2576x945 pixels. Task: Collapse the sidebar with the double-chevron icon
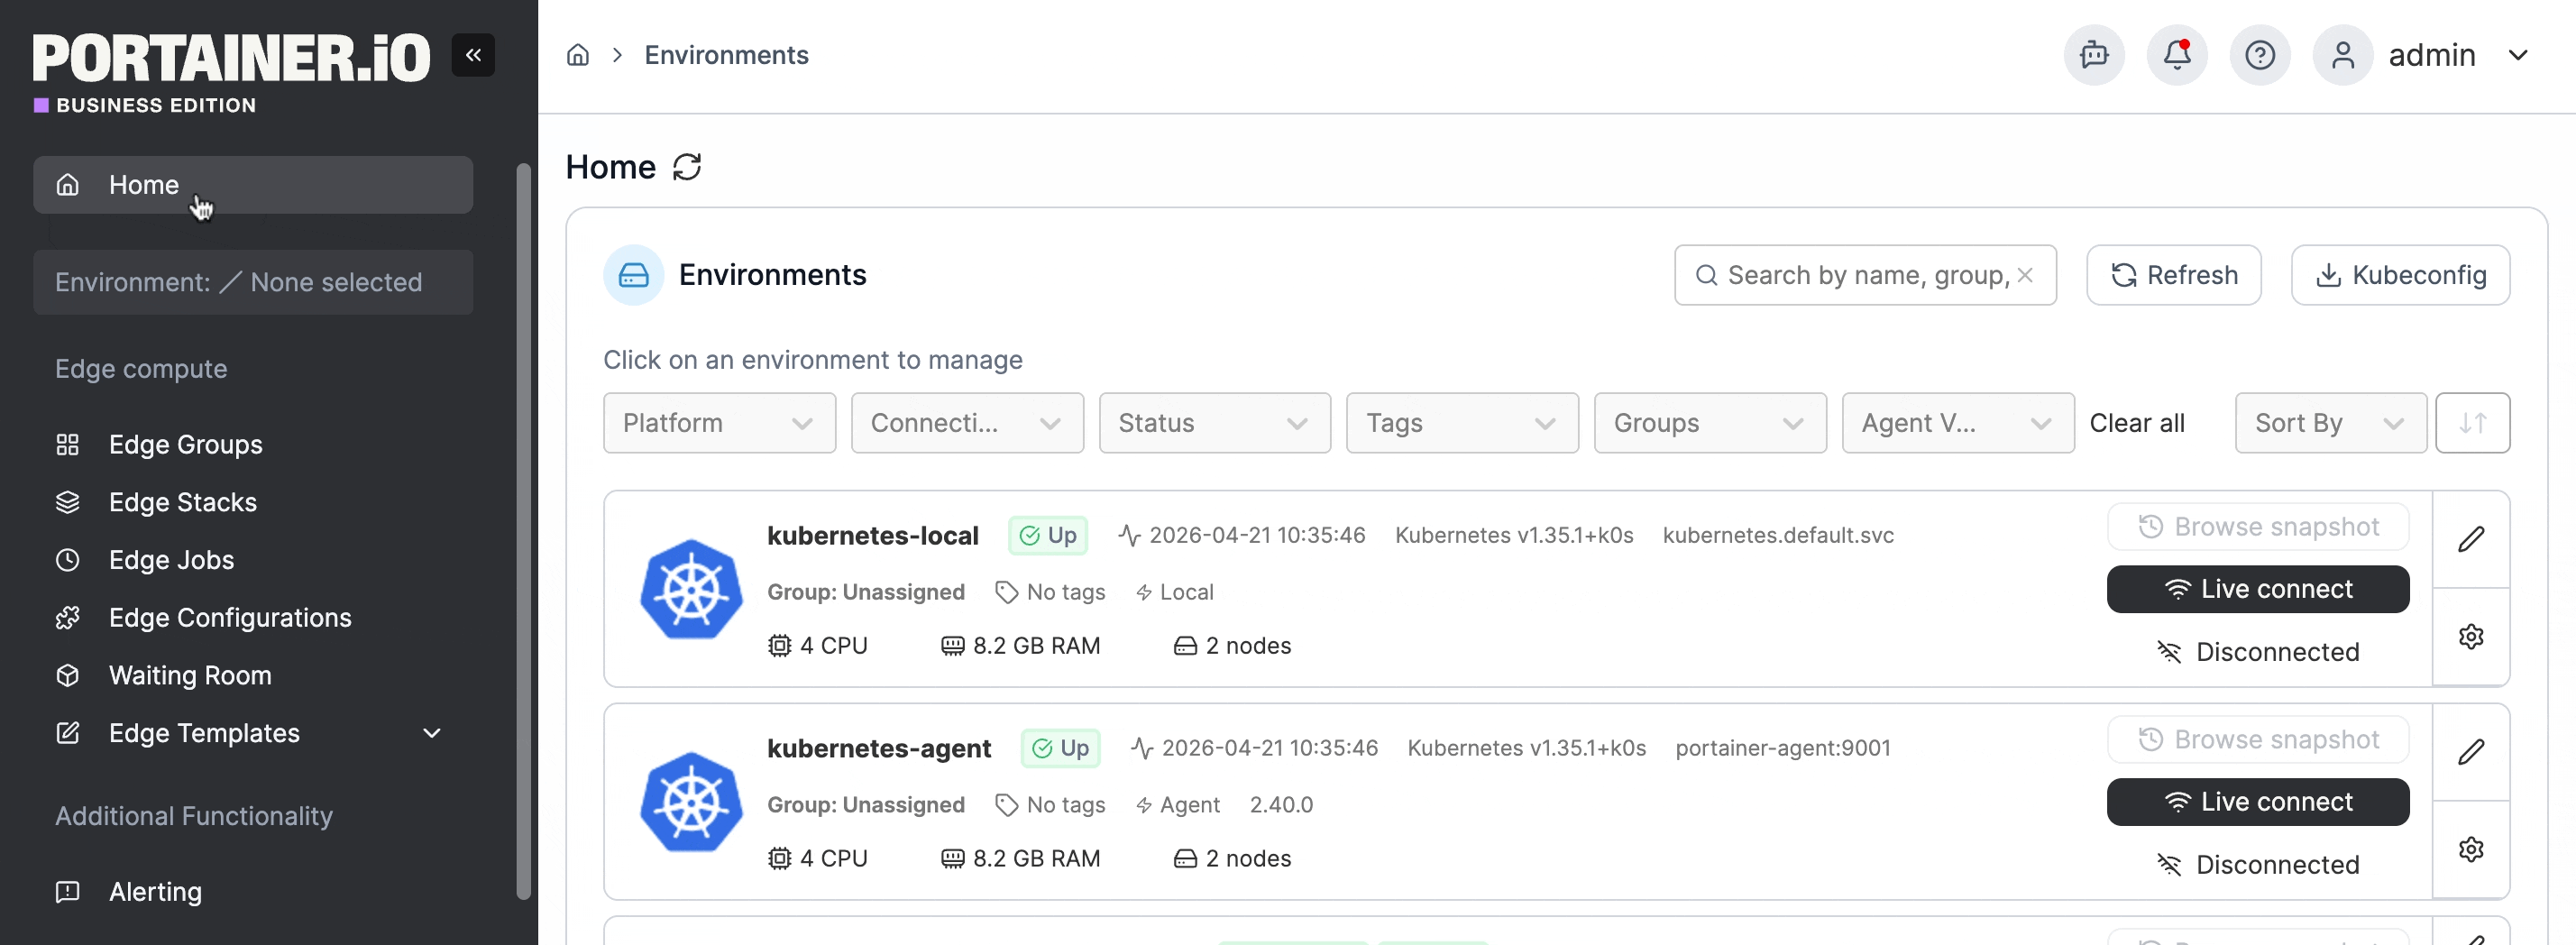(x=473, y=55)
